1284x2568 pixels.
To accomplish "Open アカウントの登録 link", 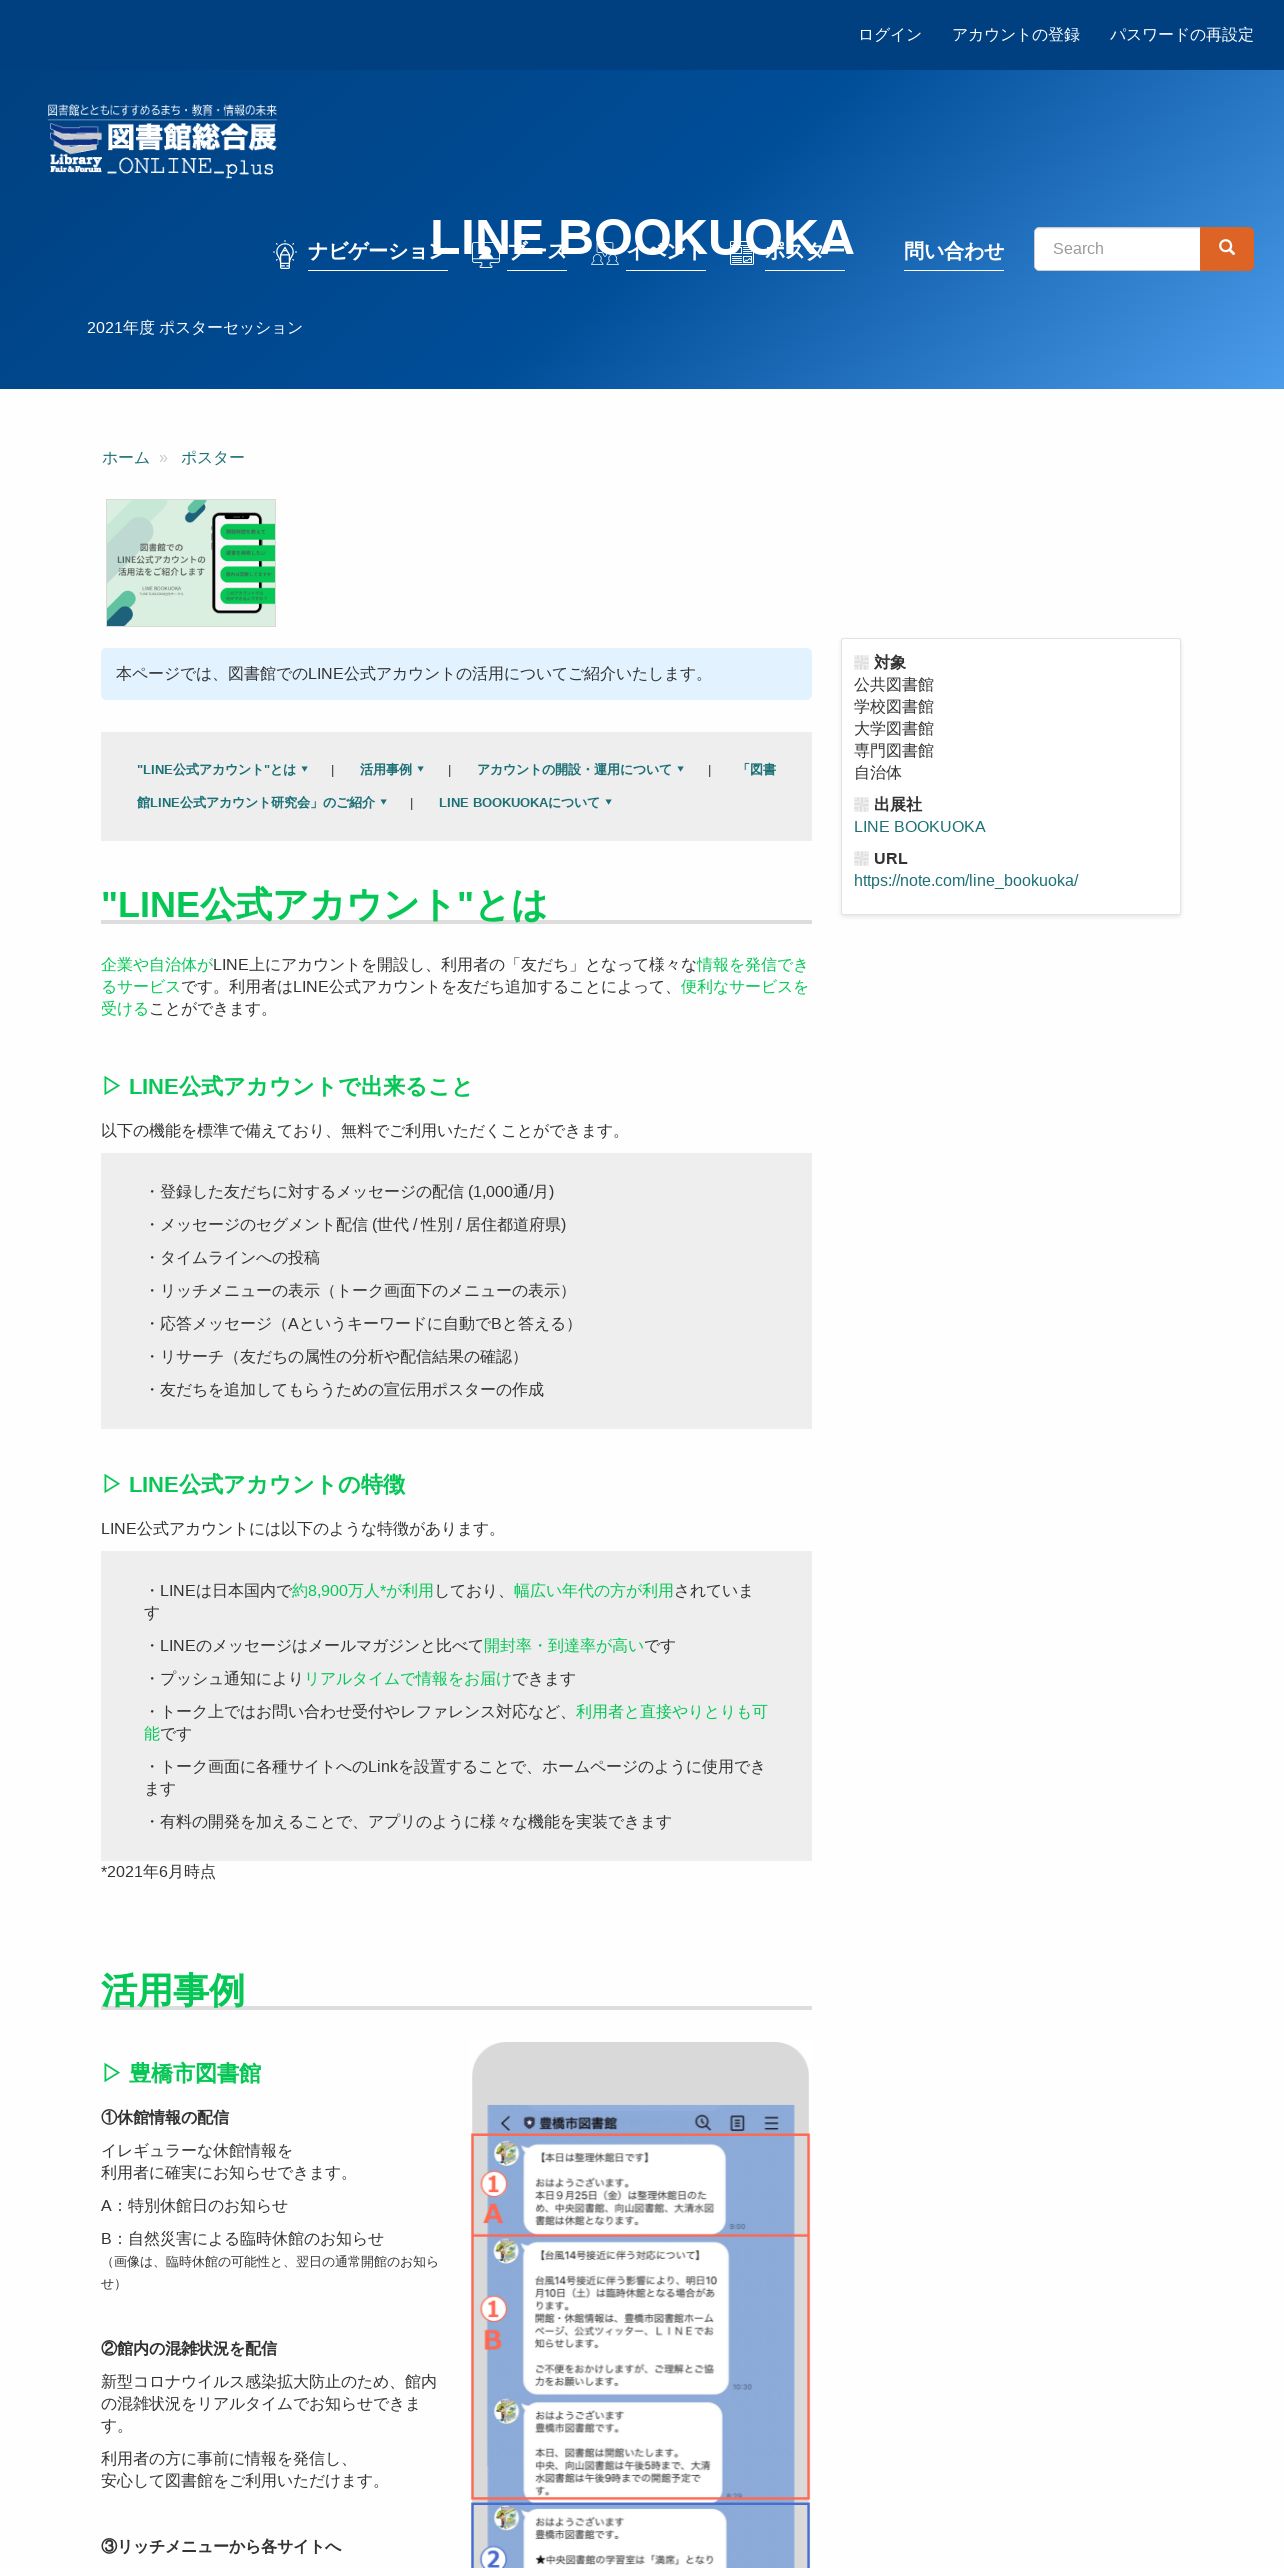I will click(x=1016, y=35).
